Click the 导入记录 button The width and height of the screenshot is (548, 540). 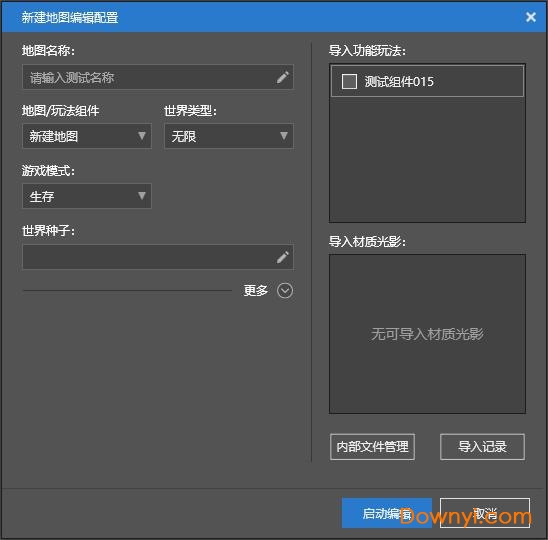point(482,447)
